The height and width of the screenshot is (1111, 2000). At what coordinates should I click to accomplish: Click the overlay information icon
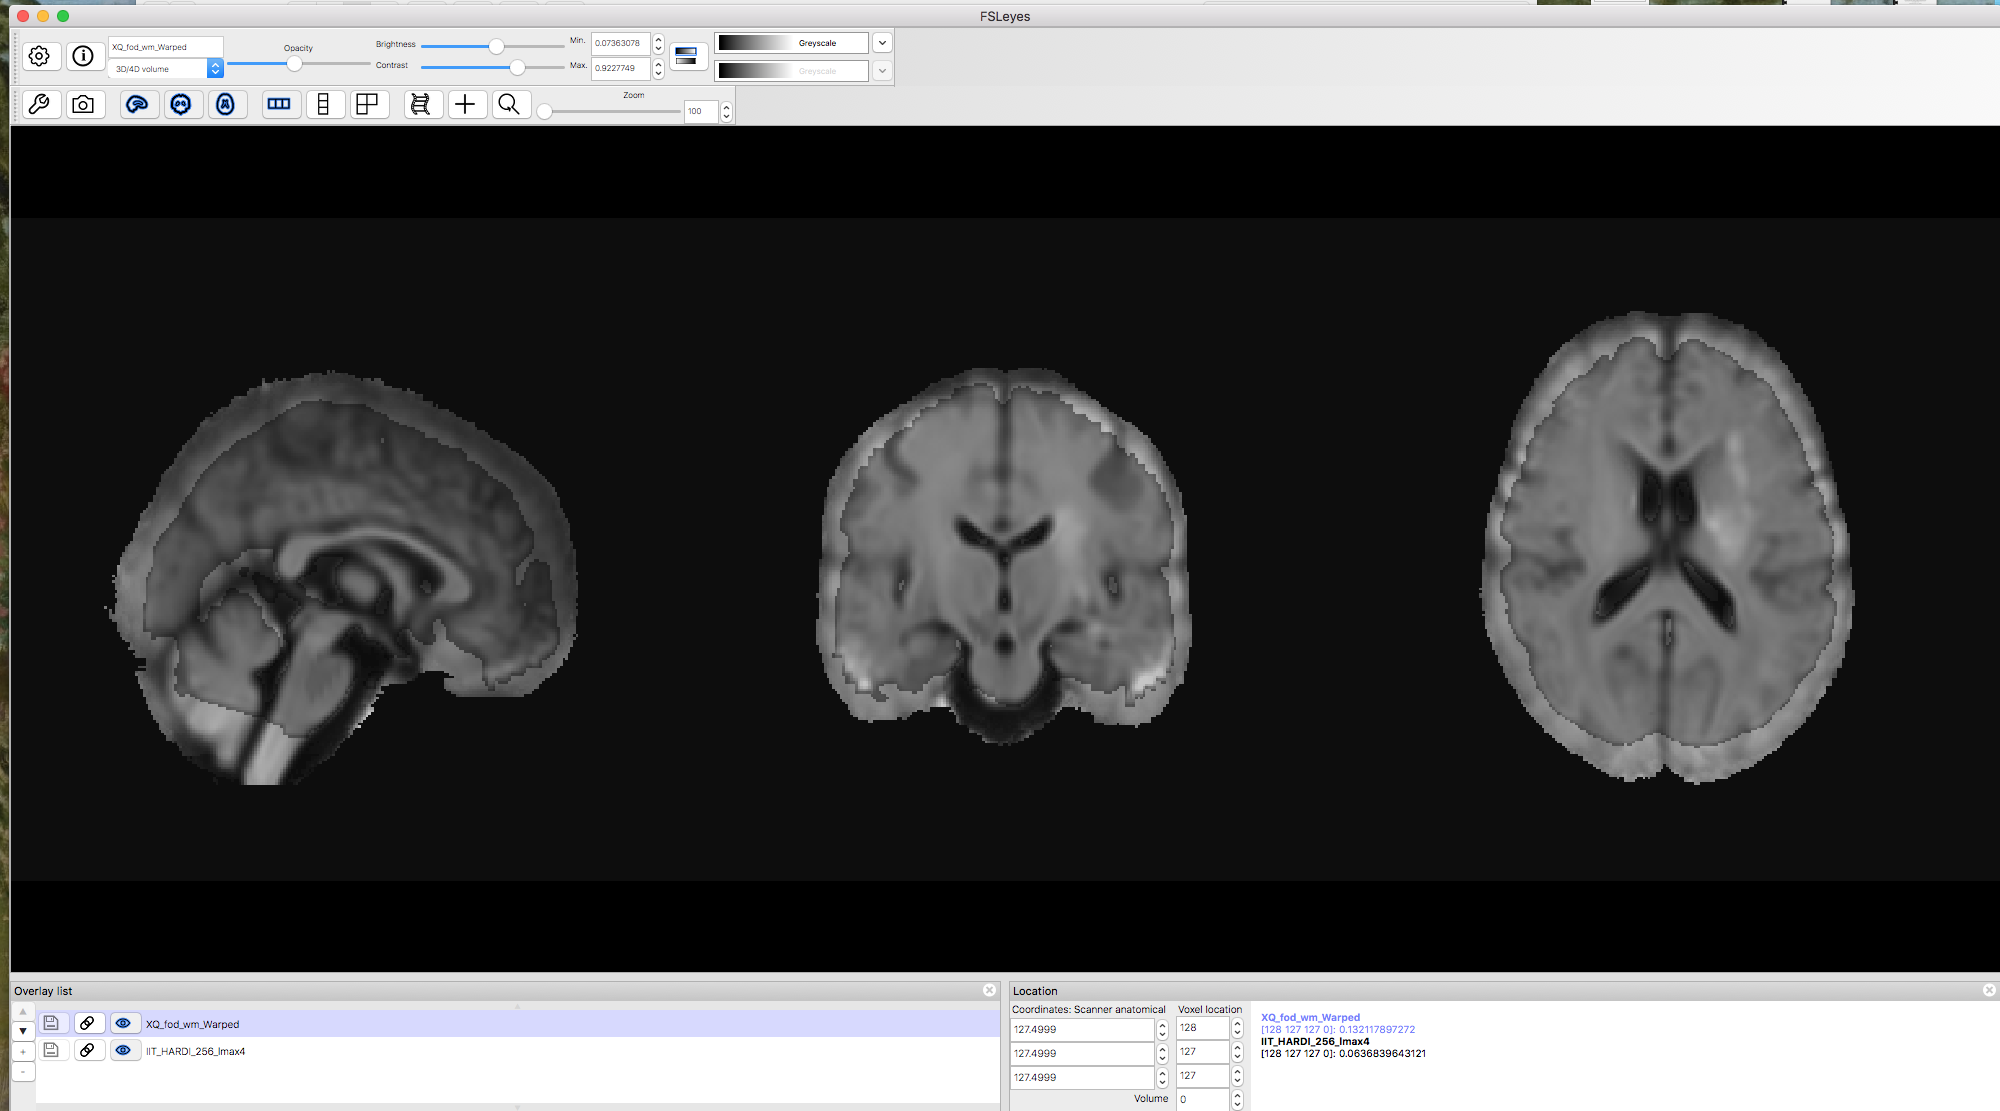[x=84, y=57]
